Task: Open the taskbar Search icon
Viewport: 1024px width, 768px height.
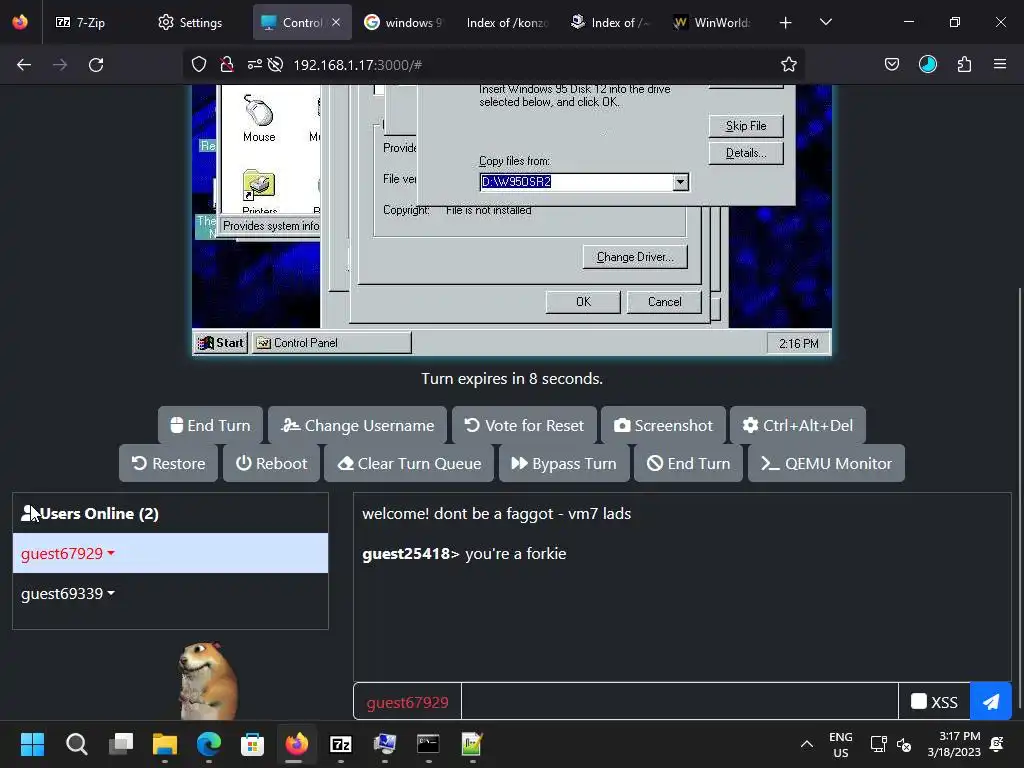Action: (x=76, y=744)
